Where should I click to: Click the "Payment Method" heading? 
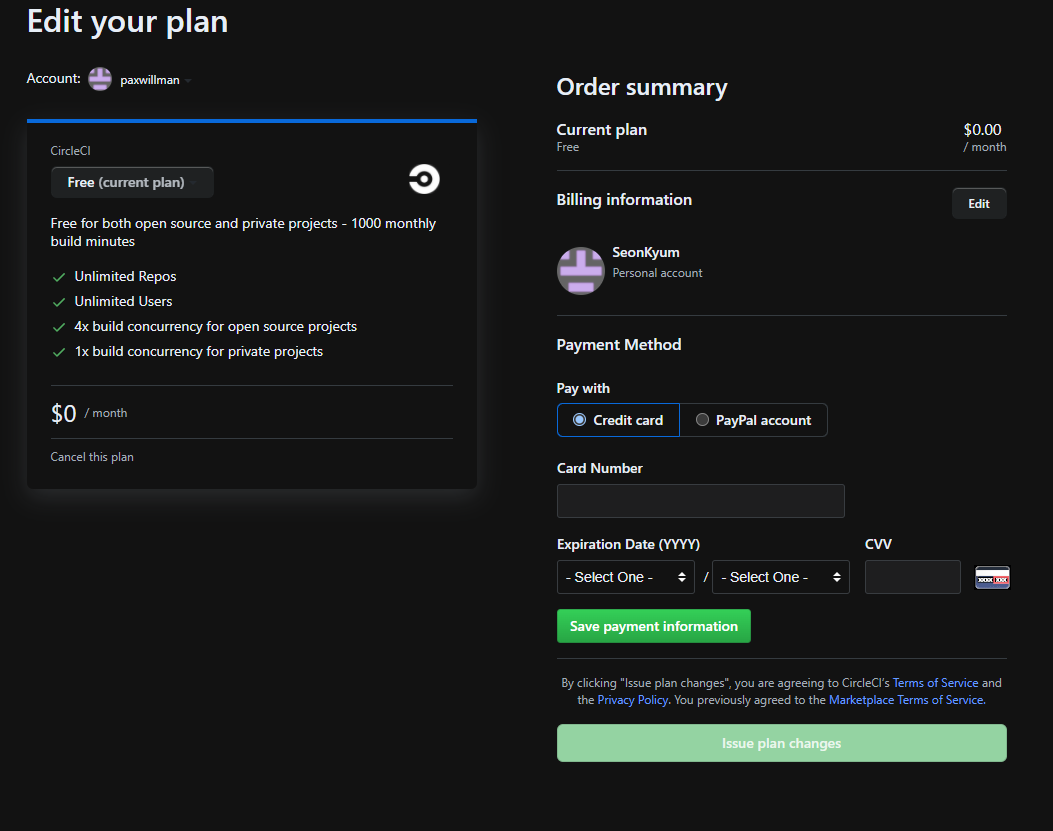(x=619, y=345)
